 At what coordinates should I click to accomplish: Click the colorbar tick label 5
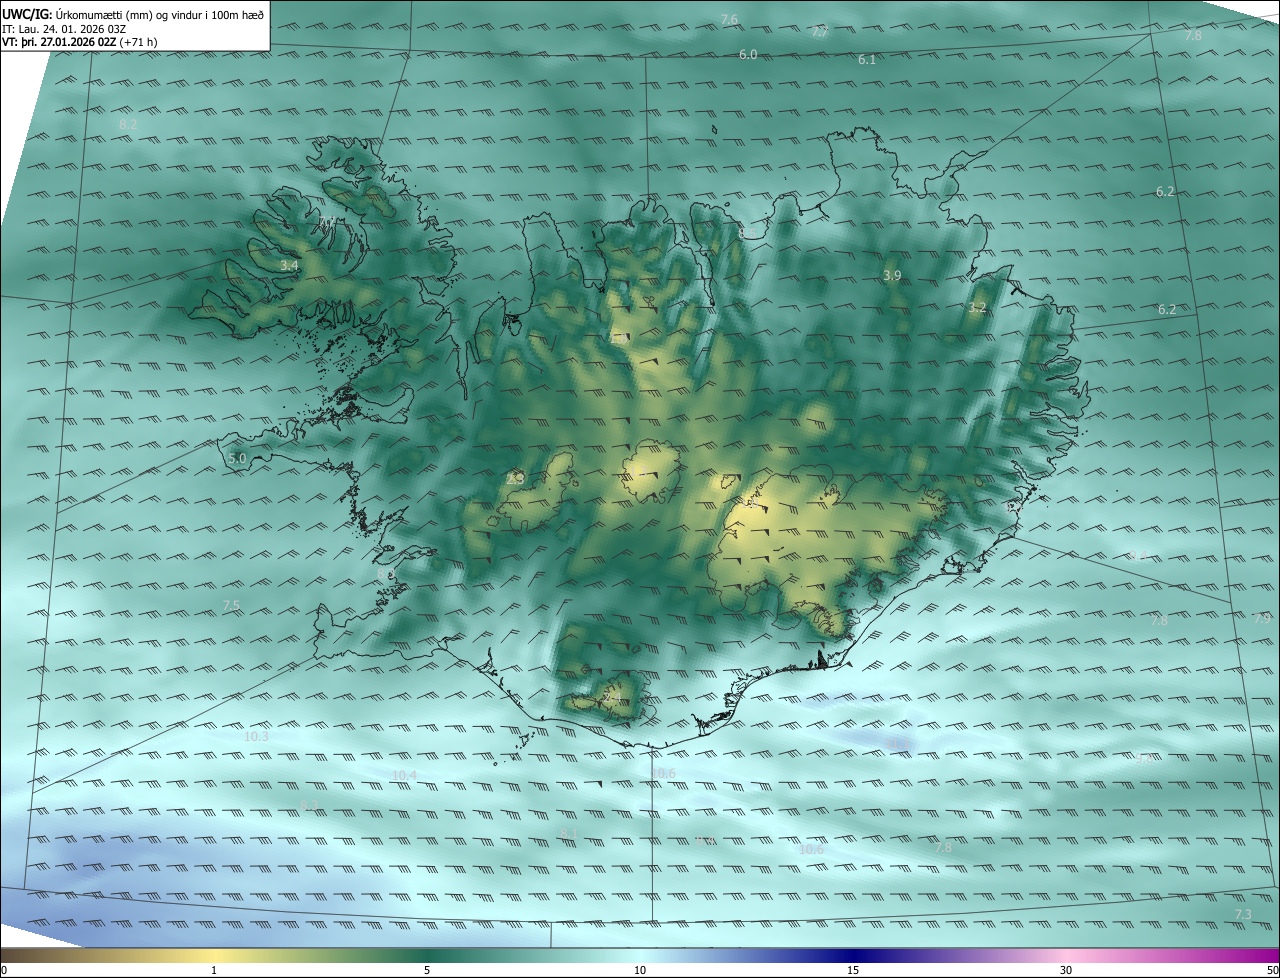pos(427,970)
